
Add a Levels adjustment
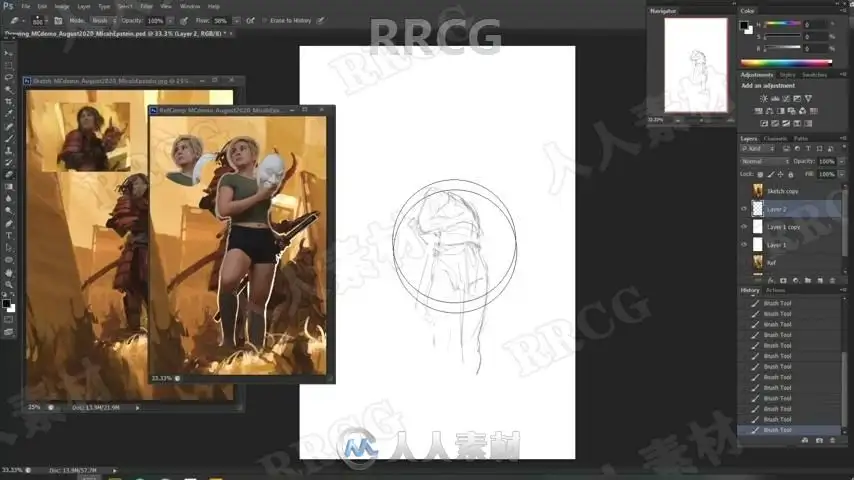coord(775,99)
